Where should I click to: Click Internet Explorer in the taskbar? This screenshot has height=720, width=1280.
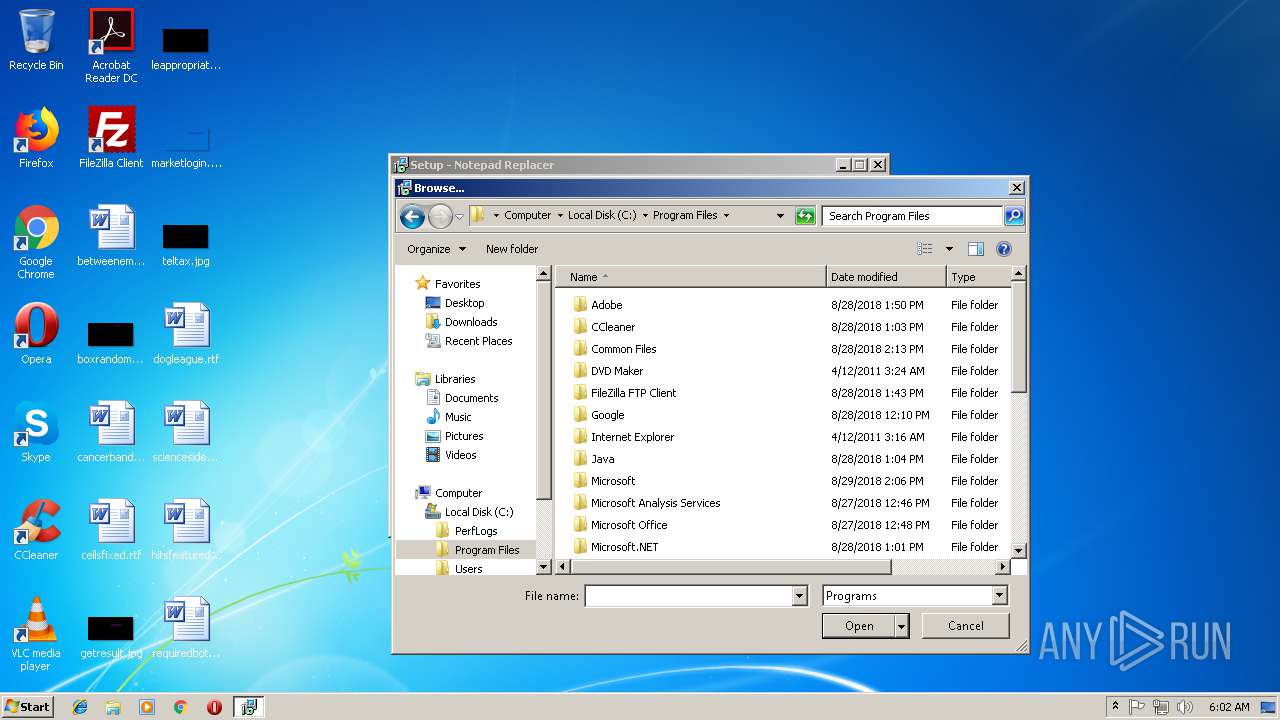pyautogui.click(x=80, y=707)
